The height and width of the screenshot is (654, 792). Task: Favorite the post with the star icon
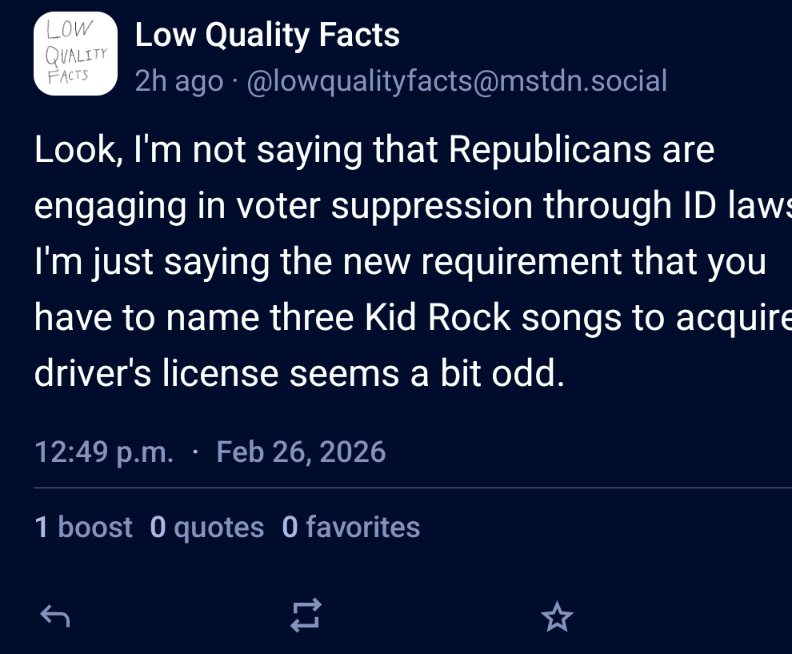(557, 617)
